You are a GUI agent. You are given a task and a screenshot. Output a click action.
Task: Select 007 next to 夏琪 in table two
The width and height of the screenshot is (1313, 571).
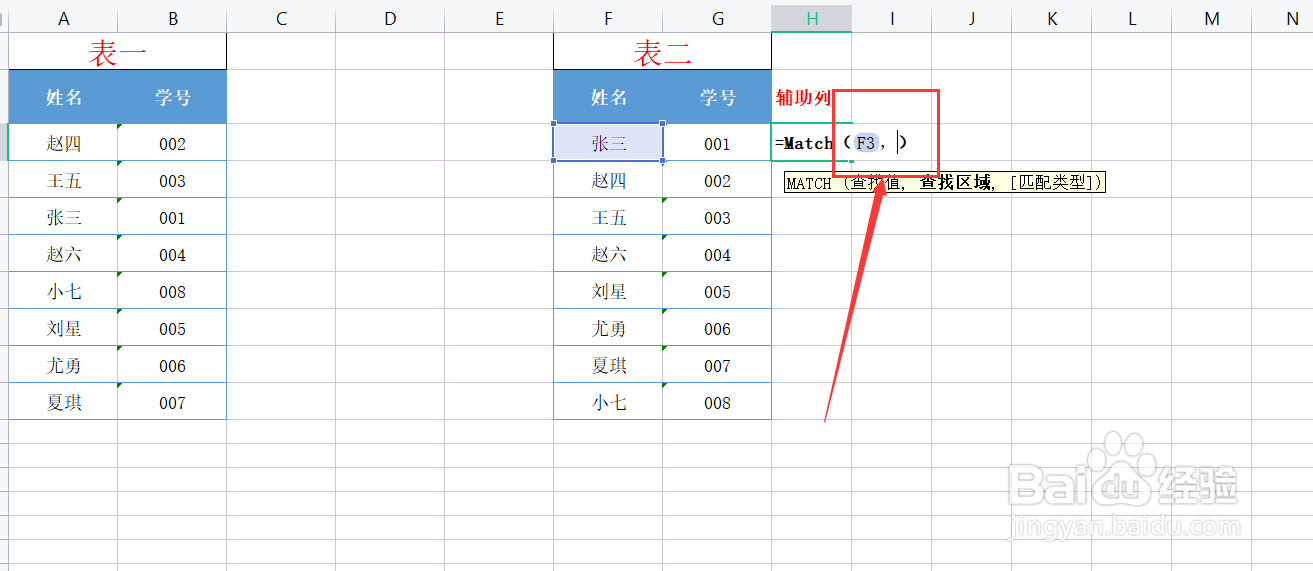coord(717,365)
